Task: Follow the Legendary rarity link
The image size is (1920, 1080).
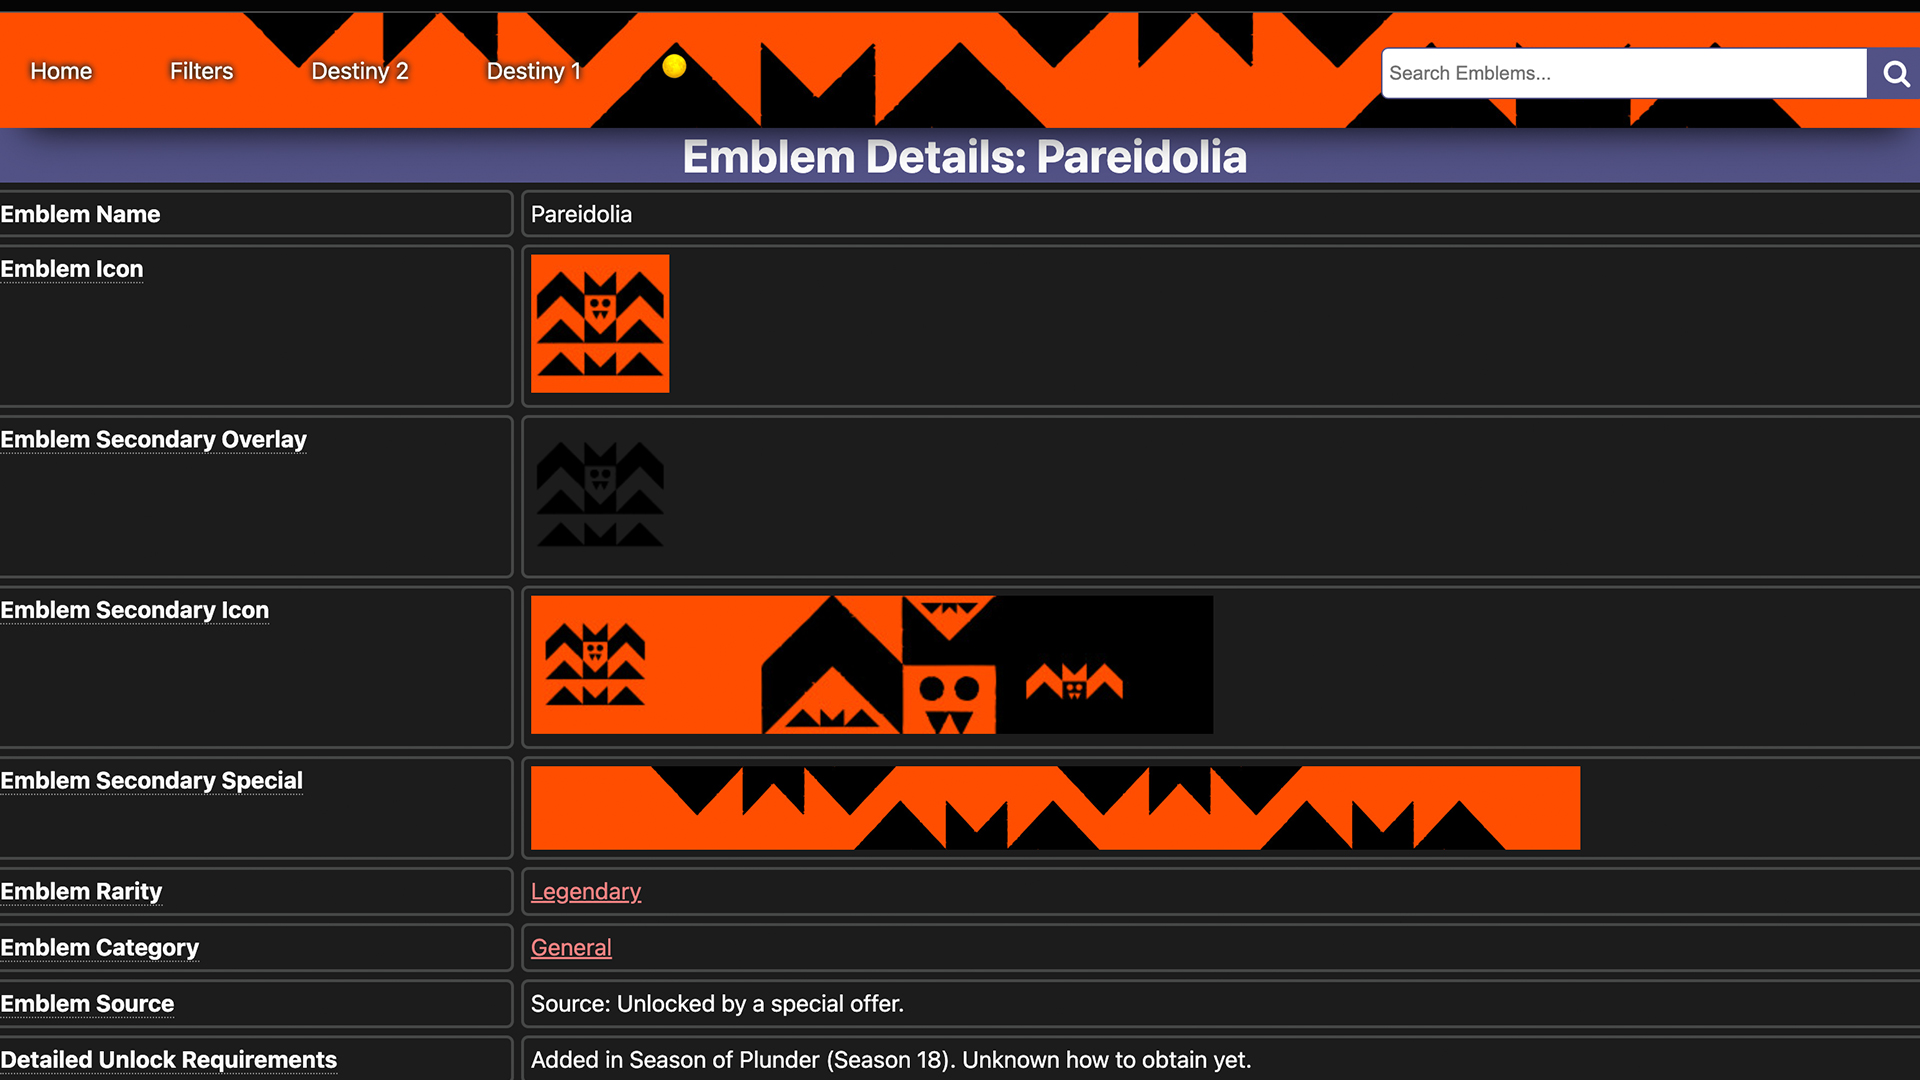Action: tap(586, 891)
